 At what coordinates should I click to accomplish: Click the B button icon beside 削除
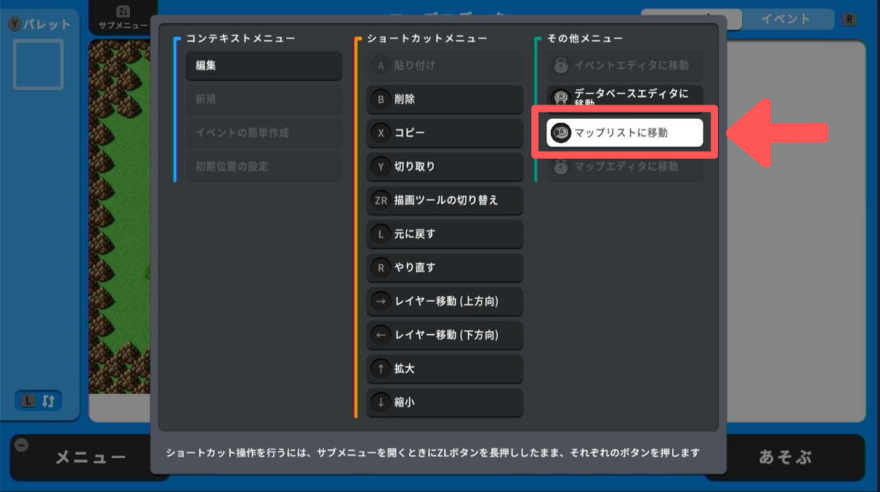coord(381,99)
